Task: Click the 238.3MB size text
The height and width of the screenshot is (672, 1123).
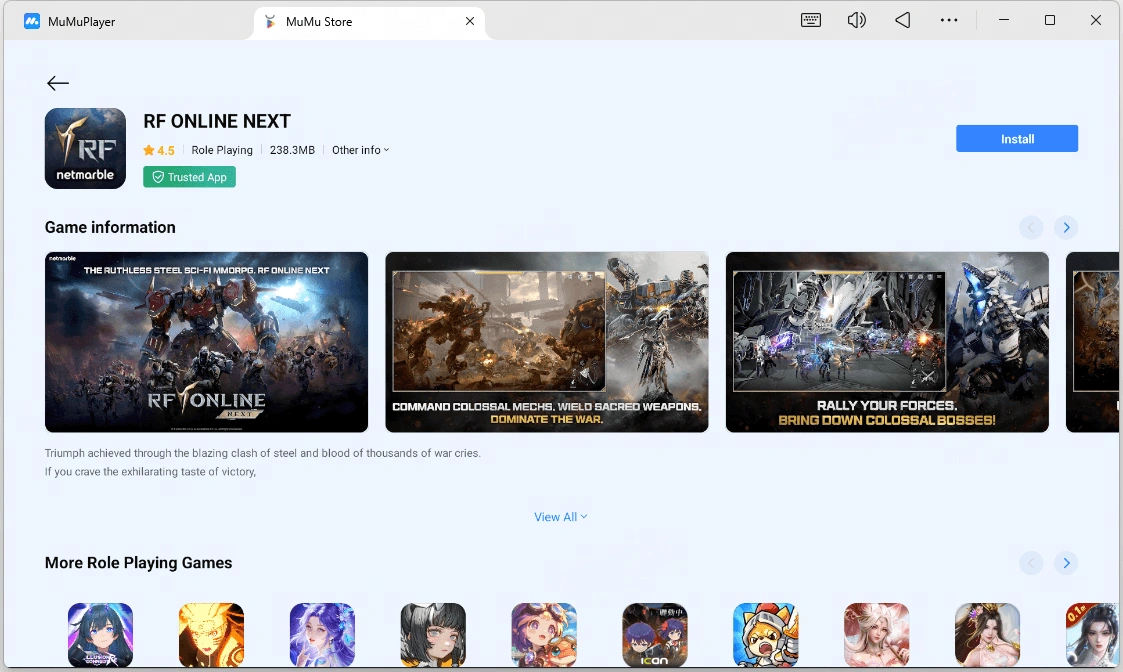Action: pyautogui.click(x=292, y=150)
